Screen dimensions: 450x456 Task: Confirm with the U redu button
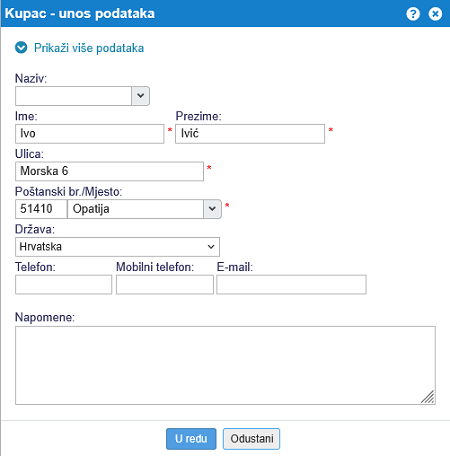191,439
